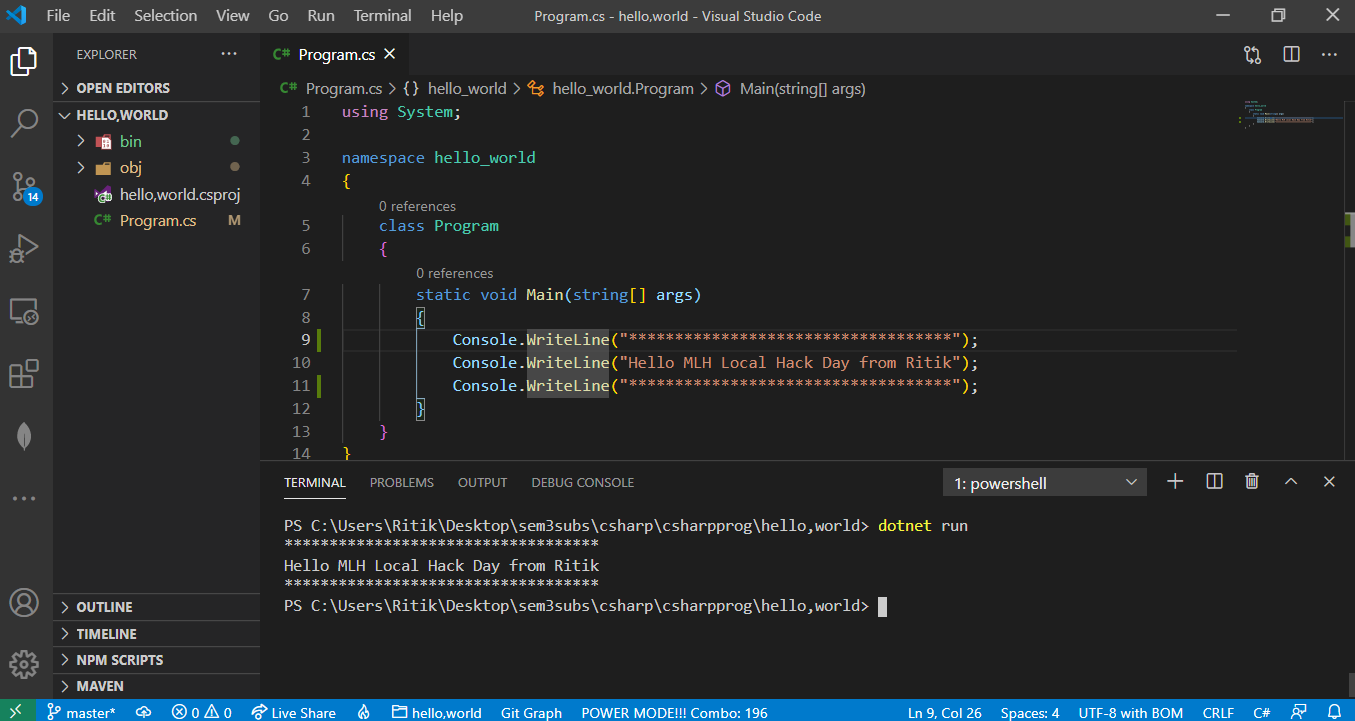Open the Selection menu
Viewport: 1355px width, 721px height.
coord(166,16)
